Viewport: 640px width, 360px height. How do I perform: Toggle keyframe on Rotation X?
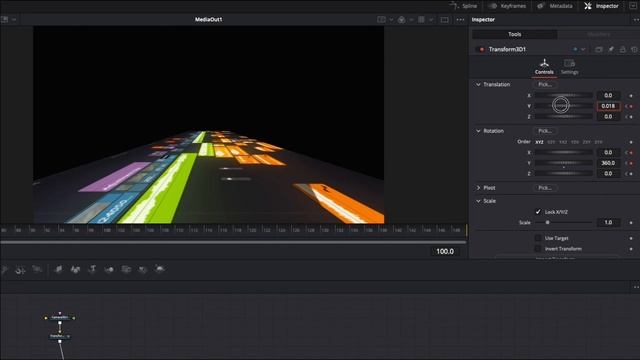coord(631,152)
